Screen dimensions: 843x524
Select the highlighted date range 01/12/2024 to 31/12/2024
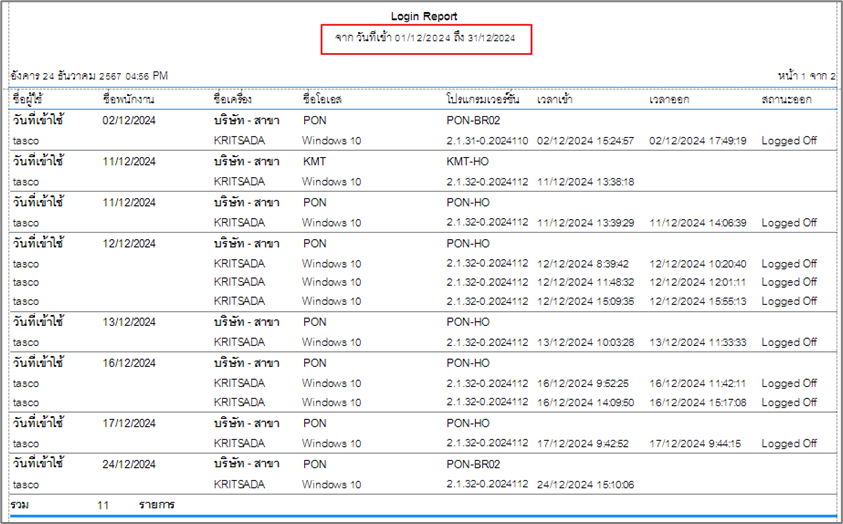[x=425, y=39]
